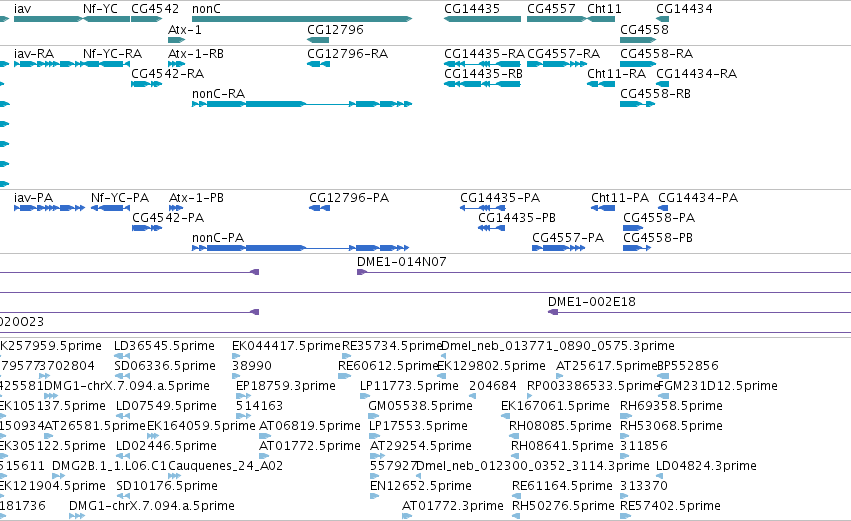Select the CG14434-RA transcript label
851x521 pixels.
click(x=696, y=74)
